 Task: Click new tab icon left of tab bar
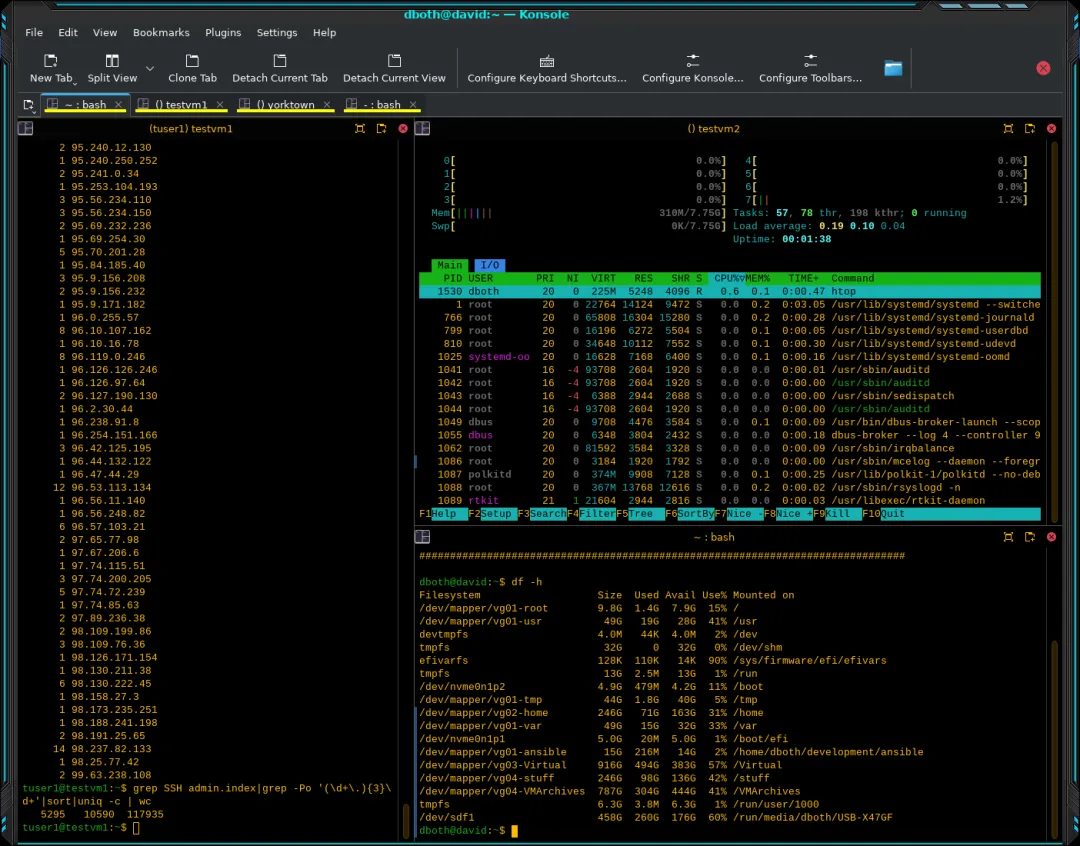pyautogui.click(x=28, y=105)
